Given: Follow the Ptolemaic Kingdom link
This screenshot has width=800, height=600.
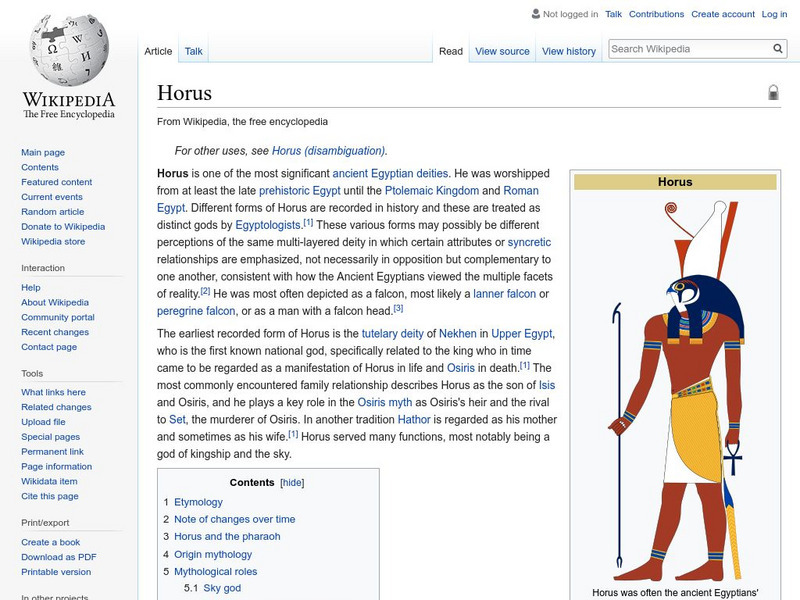Looking at the screenshot, I should point(432,190).
